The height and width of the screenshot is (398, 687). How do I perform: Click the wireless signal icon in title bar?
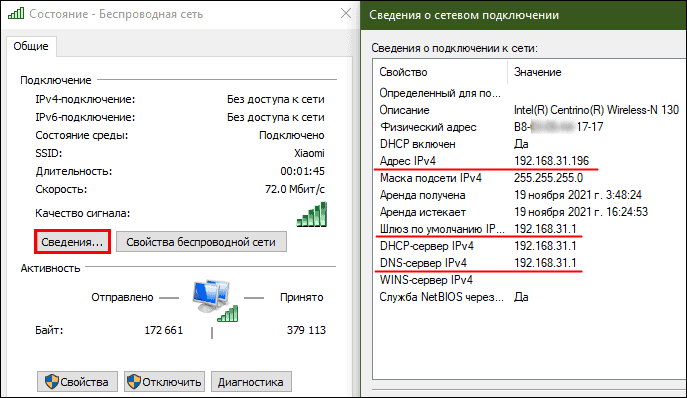[16, 14]
